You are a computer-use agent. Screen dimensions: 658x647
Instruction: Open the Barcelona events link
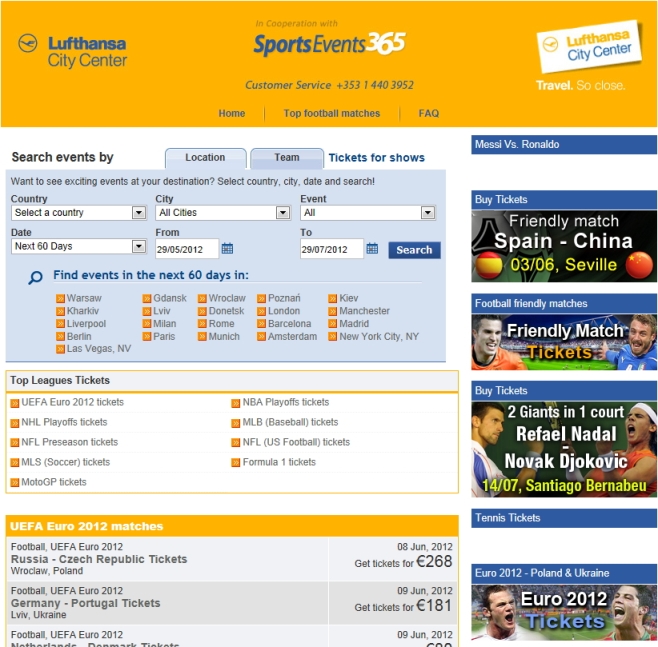pos(290,324)
